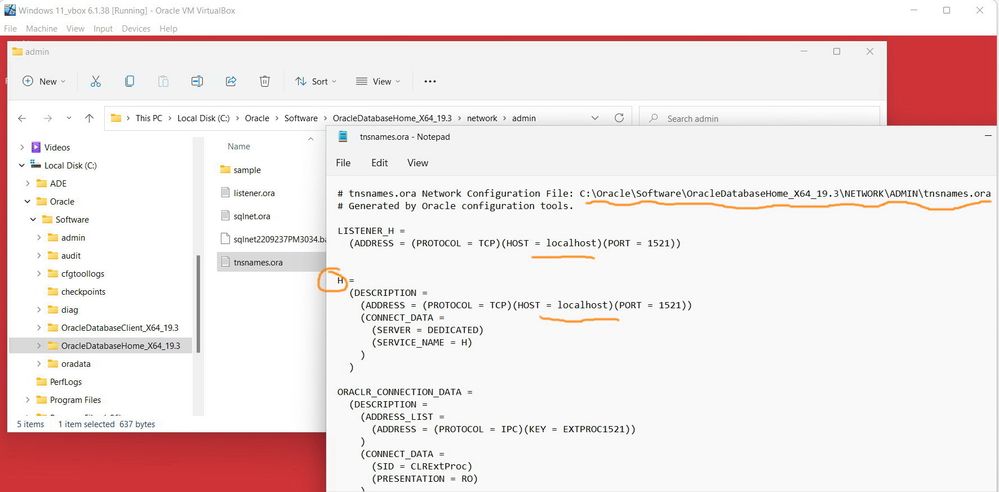
Task: Go back with the Explorer back arrow
Action: tap(22, 118)
